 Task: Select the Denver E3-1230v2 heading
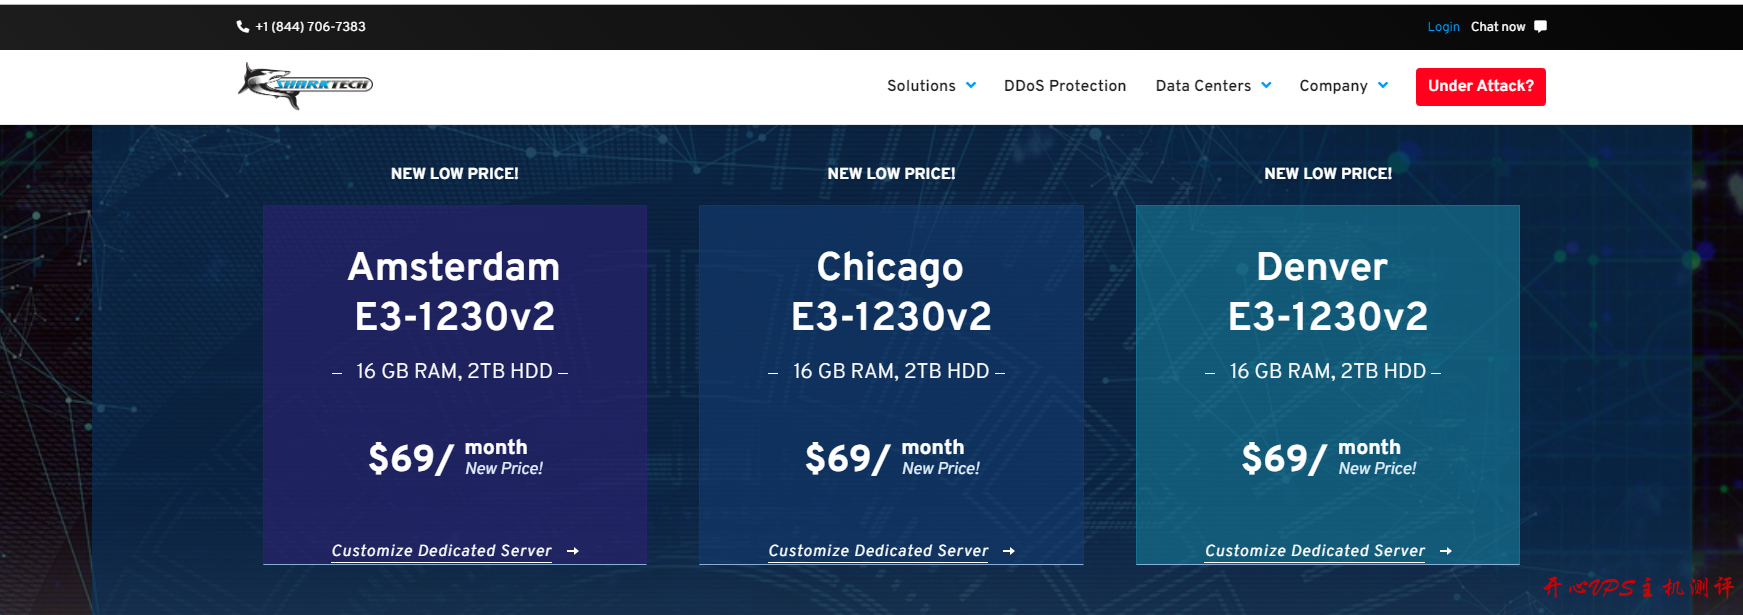click(x=1327, y=291)
